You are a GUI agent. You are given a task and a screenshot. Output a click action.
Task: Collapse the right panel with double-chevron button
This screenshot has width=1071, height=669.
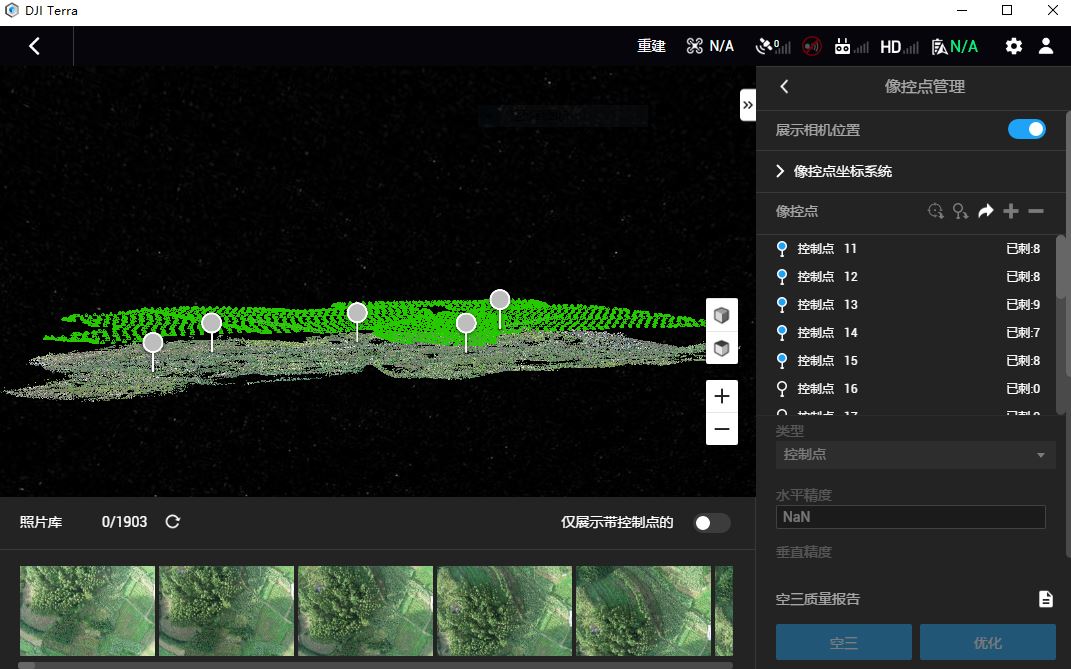click(748, 105)
